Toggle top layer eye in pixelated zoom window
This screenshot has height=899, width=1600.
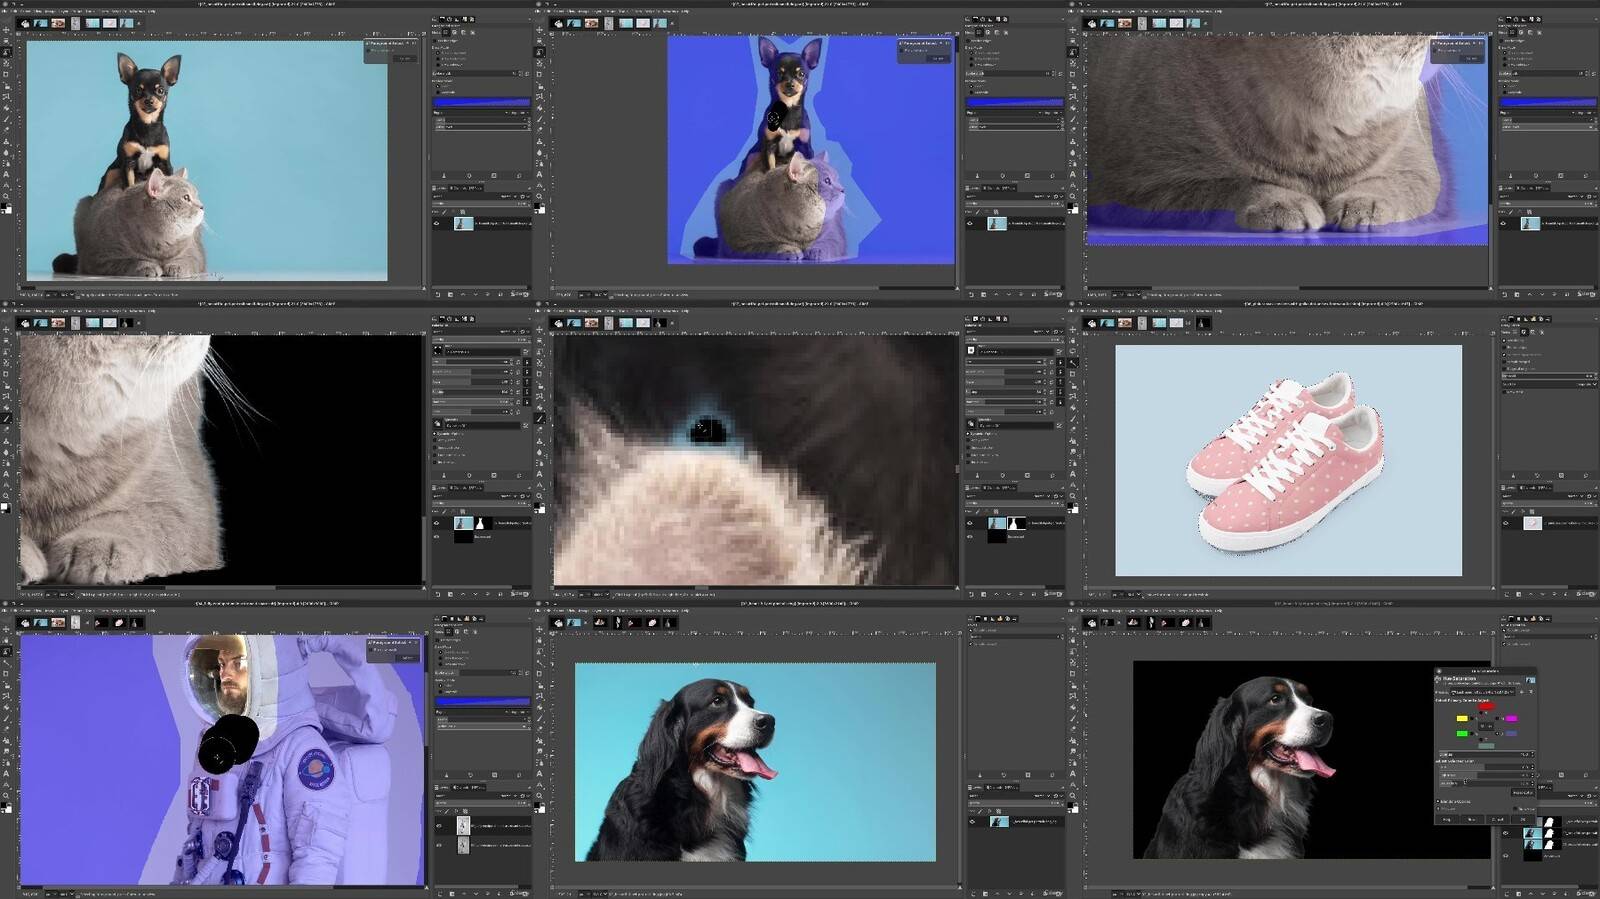click(x=969, y=523)
